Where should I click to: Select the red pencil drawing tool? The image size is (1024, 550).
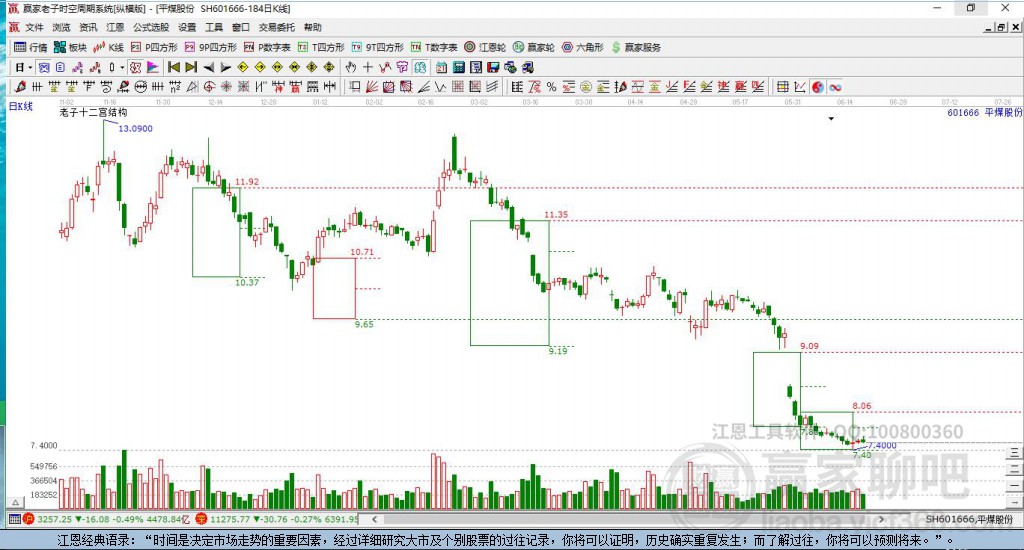20,86
